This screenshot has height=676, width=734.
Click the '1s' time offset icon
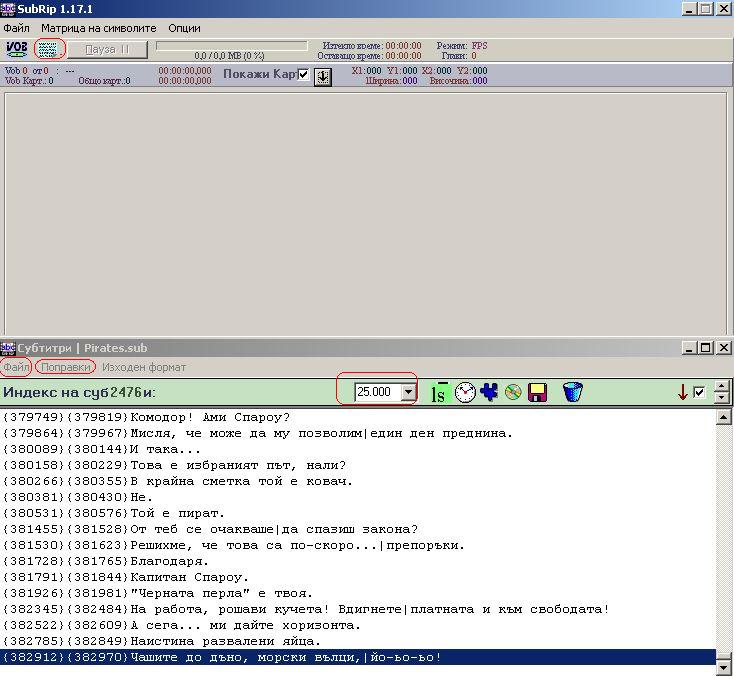pyautogui.click(x=438, y=392)
